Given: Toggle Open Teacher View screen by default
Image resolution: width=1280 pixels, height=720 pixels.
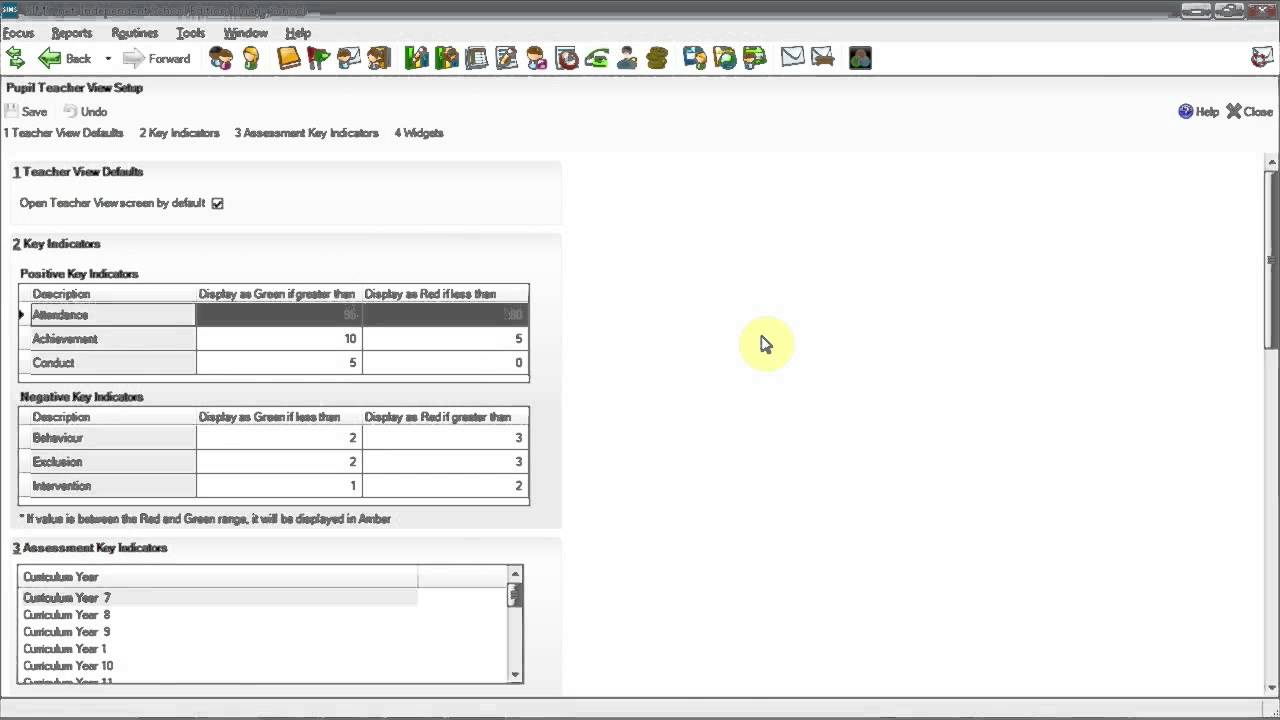Looking at the screenshot, I should tap(217, 203).
